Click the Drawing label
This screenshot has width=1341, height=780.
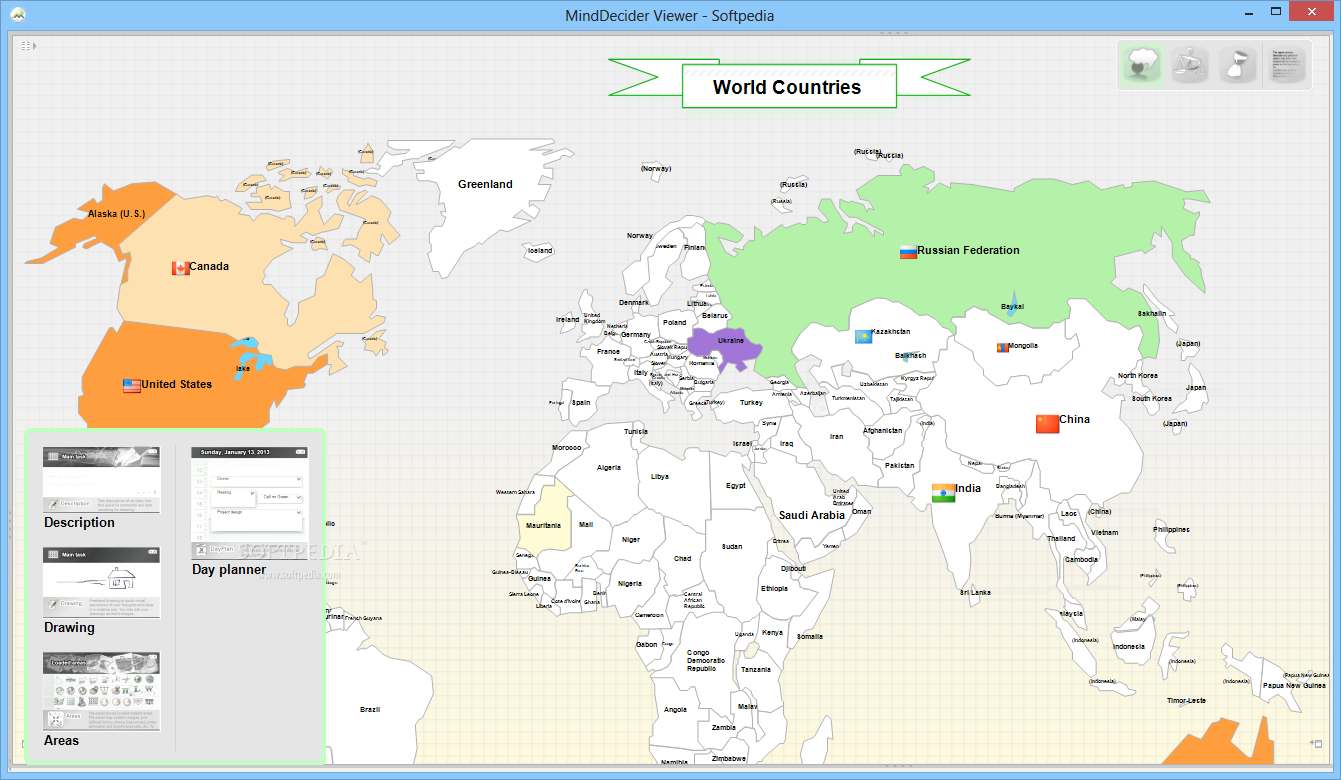(69, 627)
